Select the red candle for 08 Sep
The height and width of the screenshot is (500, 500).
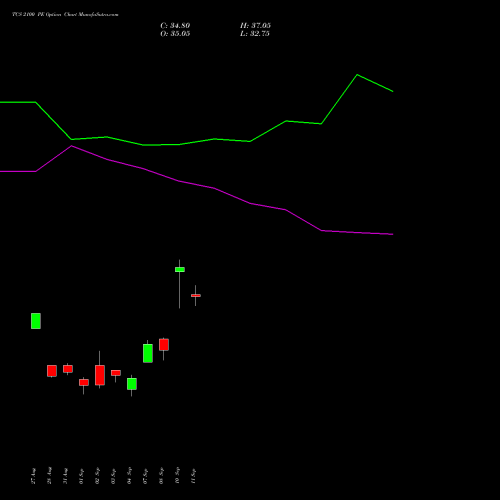pos(164,345)
